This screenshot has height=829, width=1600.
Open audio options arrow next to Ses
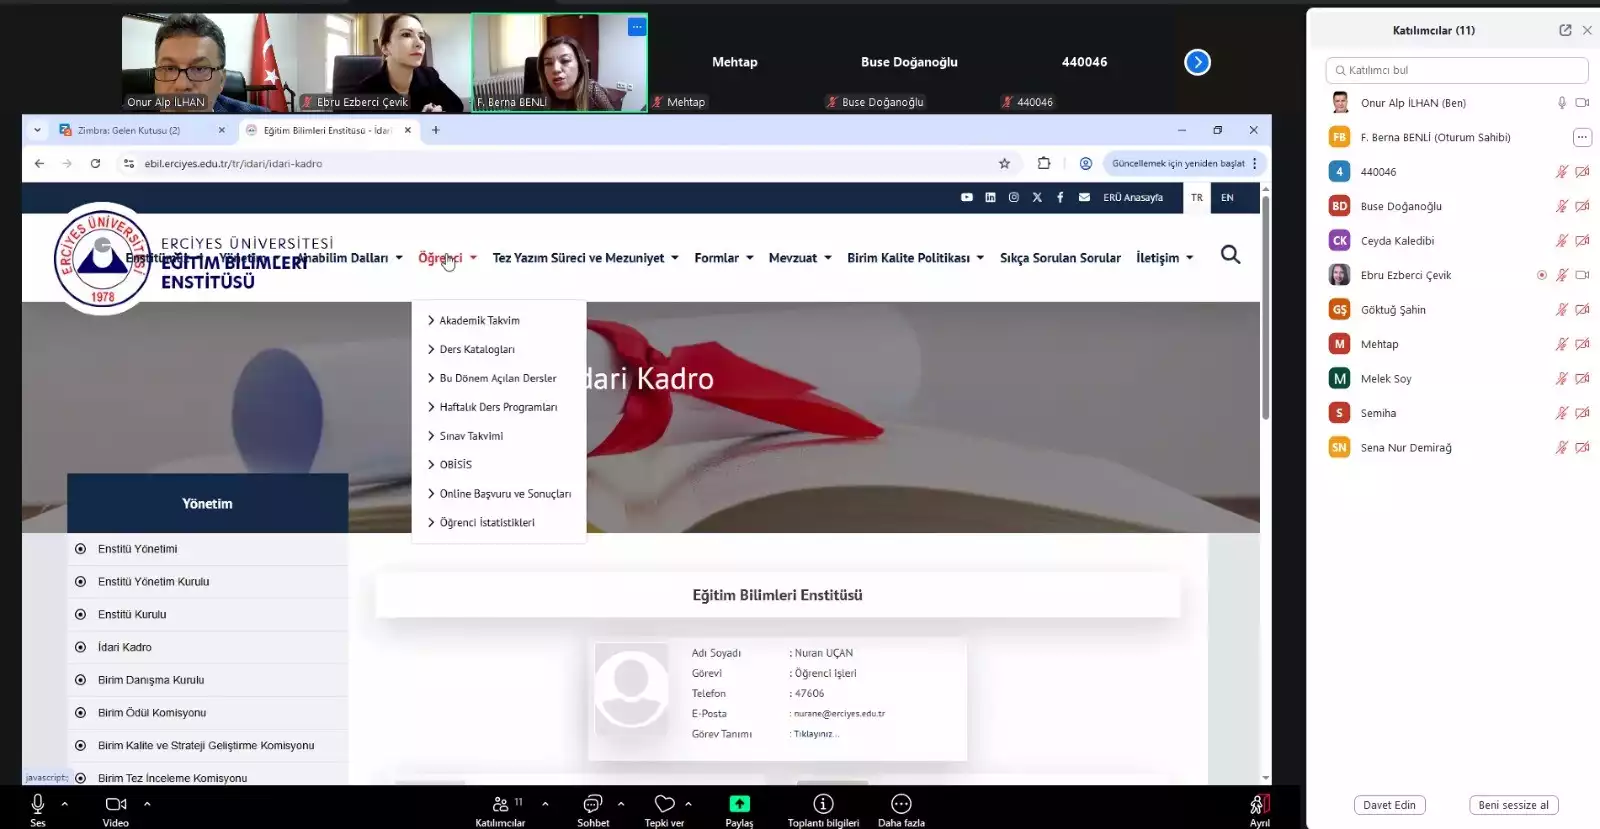click(x=65, y=803)
